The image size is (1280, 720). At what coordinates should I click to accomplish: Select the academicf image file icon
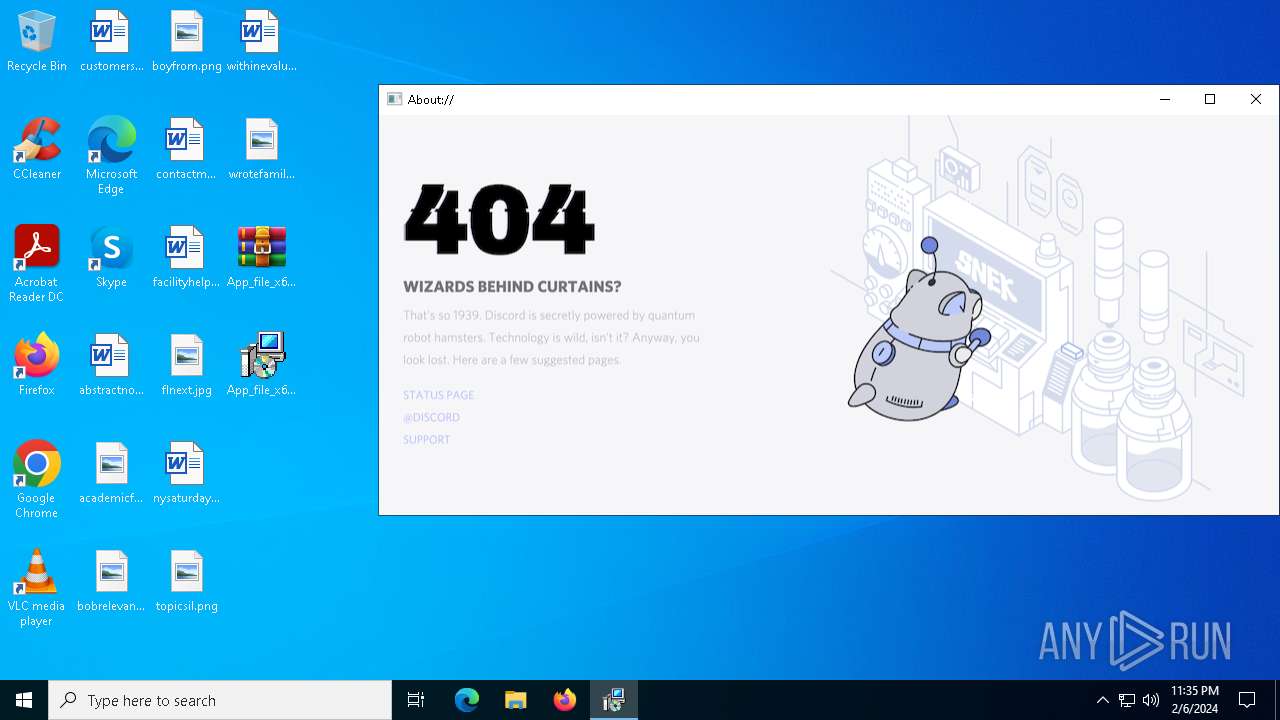[x=111, y=474]
